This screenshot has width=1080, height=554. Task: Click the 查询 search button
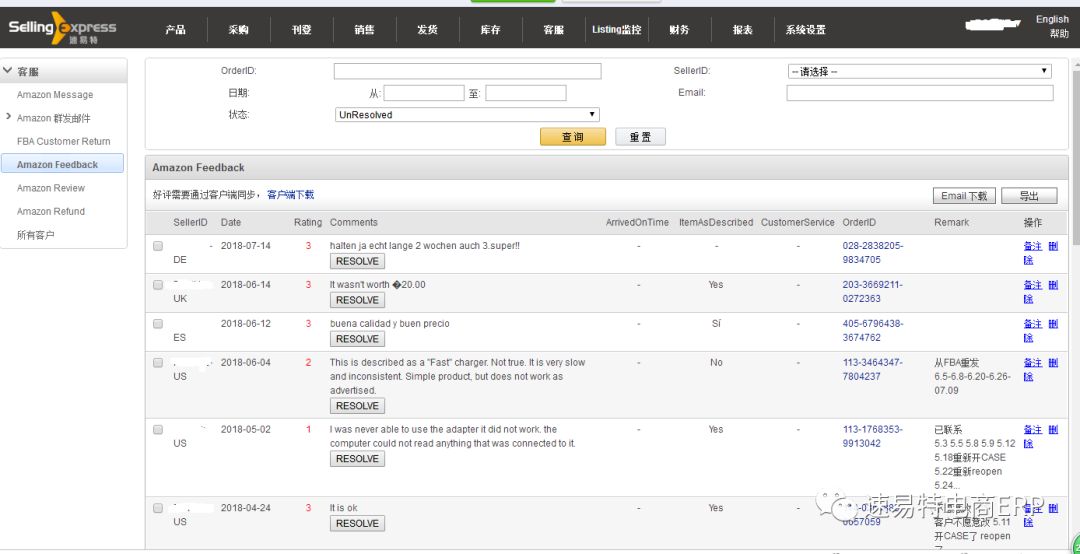pos(572,137)
